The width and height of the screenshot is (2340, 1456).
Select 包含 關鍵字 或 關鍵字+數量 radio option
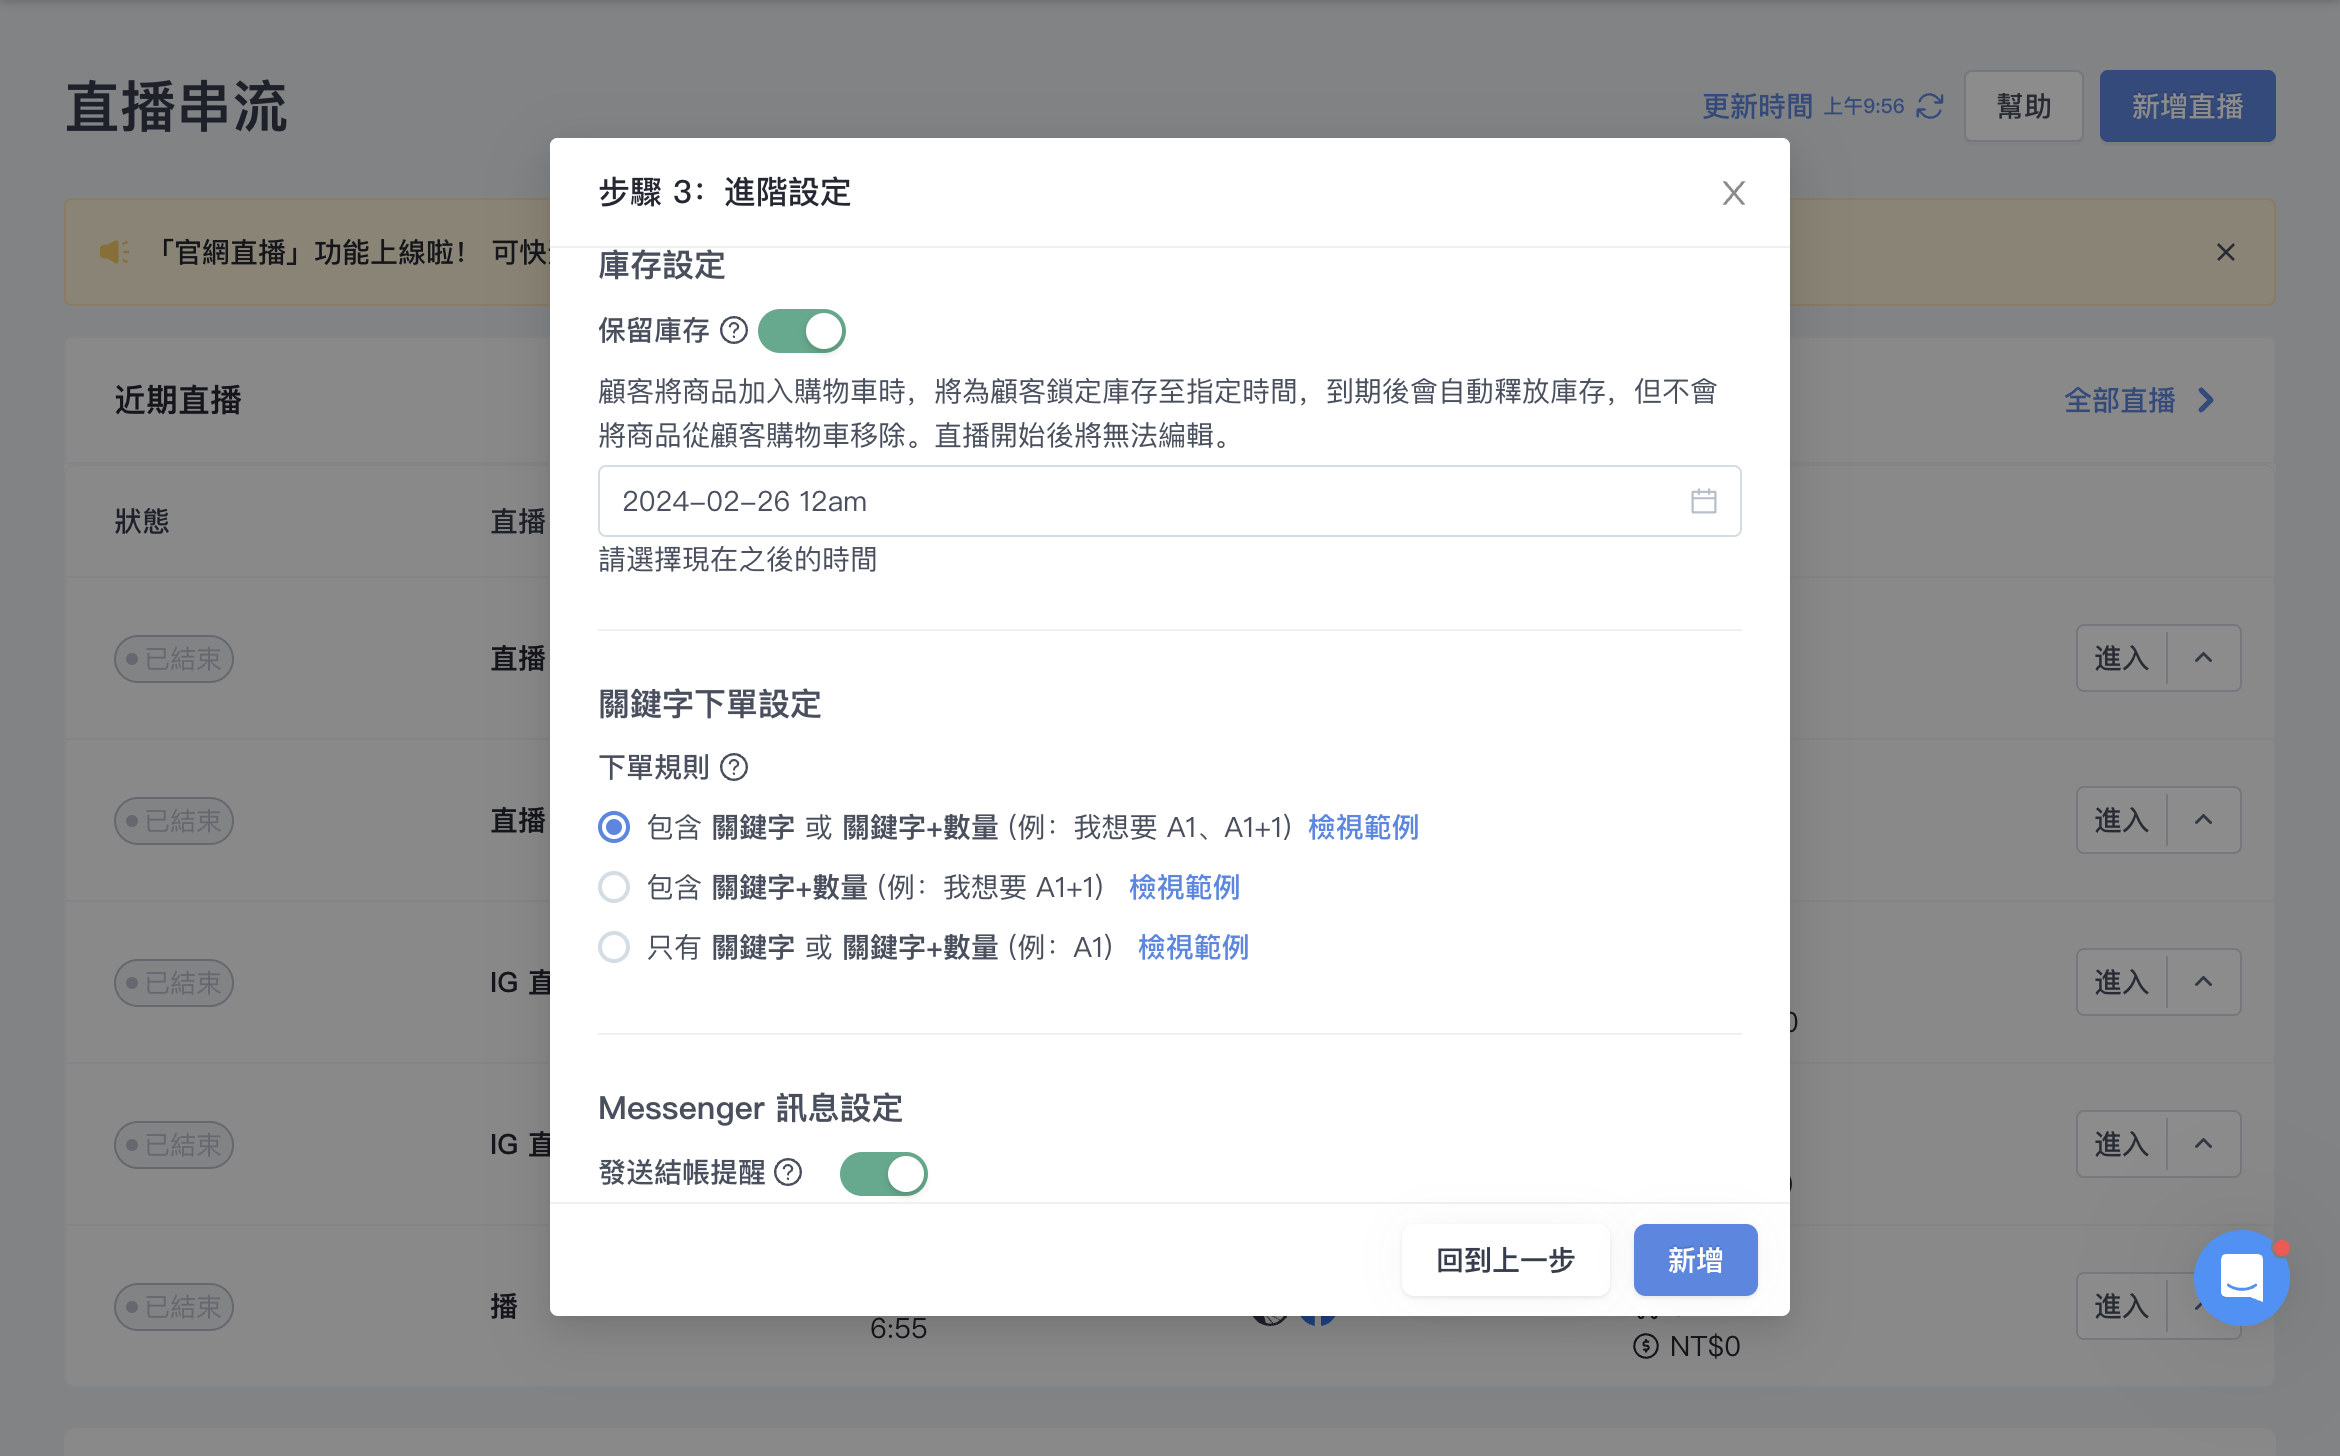(x=614, y=827)
